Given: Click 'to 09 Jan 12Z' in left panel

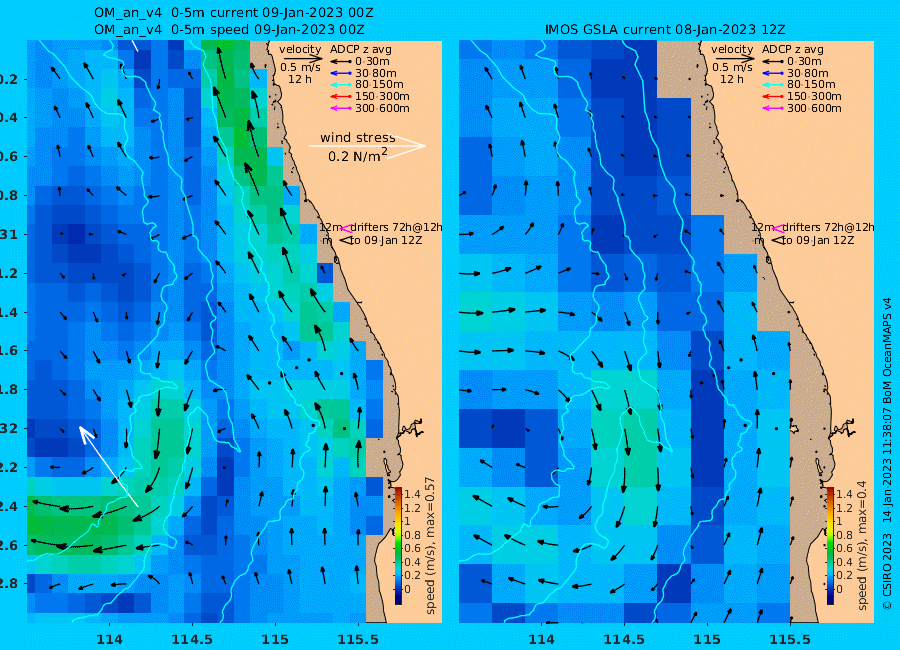Looking at the screenshot, I should (386, 240).
